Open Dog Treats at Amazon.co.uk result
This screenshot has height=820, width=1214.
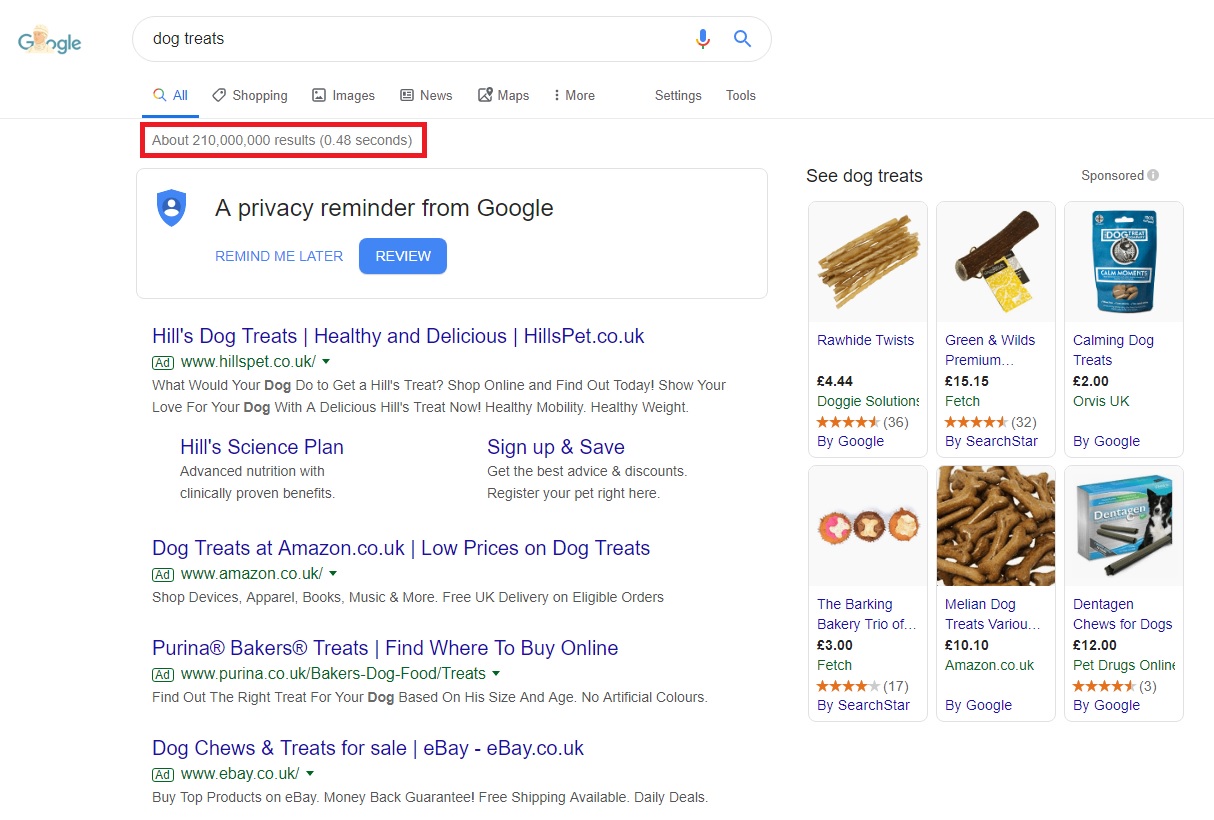(401, 548)
